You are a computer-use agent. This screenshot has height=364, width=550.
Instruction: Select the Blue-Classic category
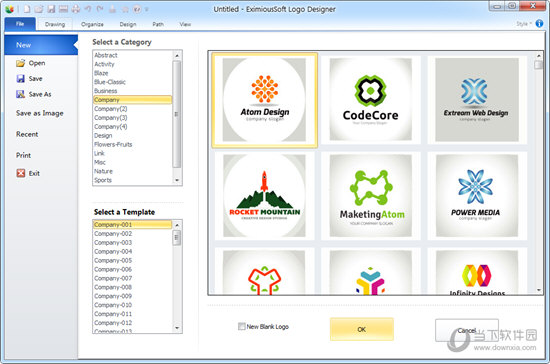(x=133, y=82)
